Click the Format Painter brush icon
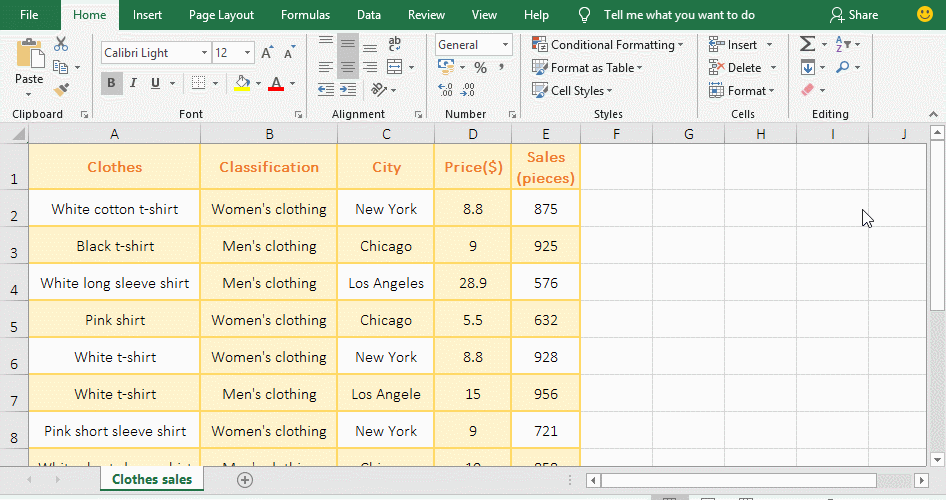 [x=61, y=90]
